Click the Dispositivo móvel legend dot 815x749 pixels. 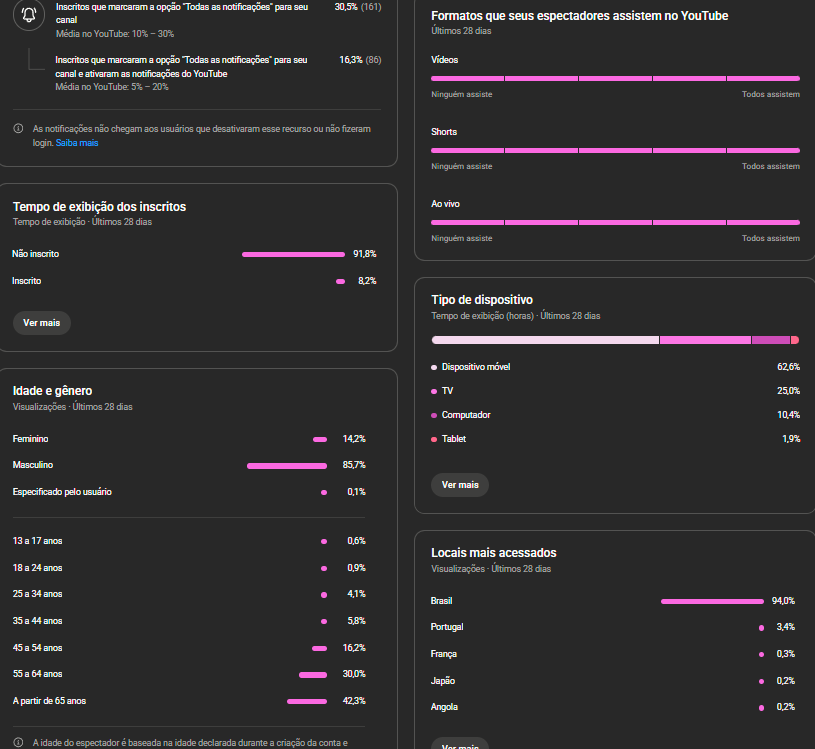pos(434,367)
